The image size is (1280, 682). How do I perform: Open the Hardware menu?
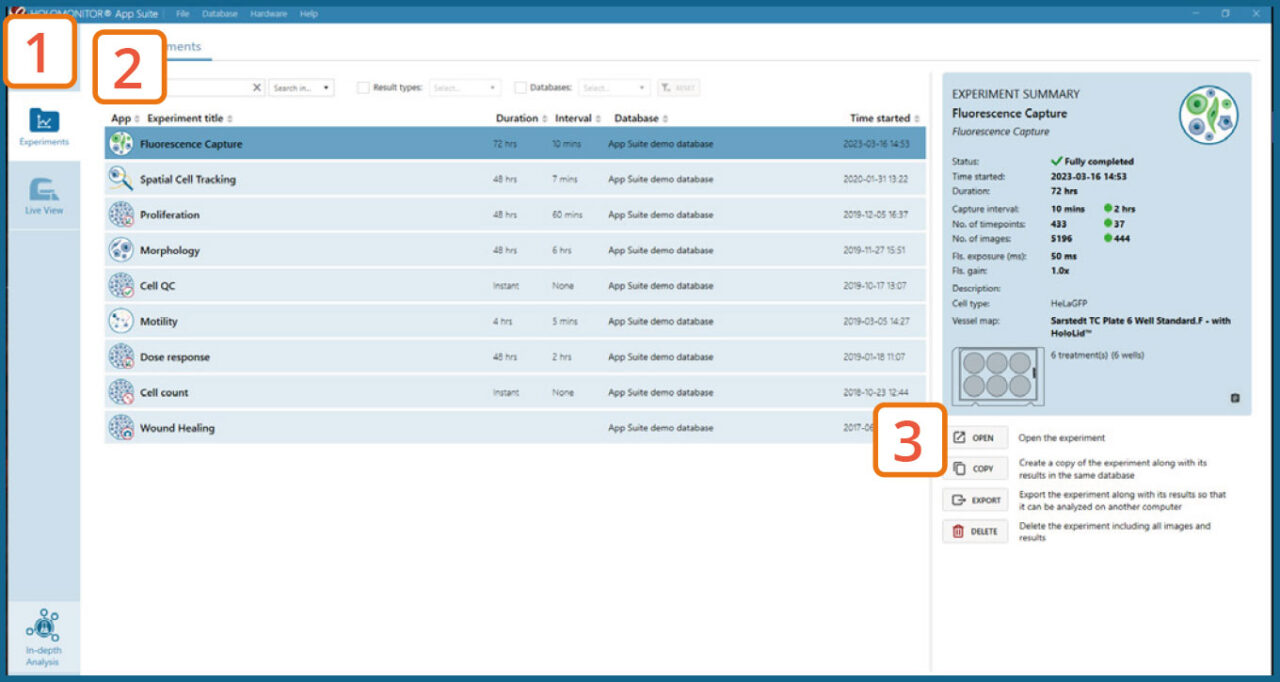click(x=268, y=14)
